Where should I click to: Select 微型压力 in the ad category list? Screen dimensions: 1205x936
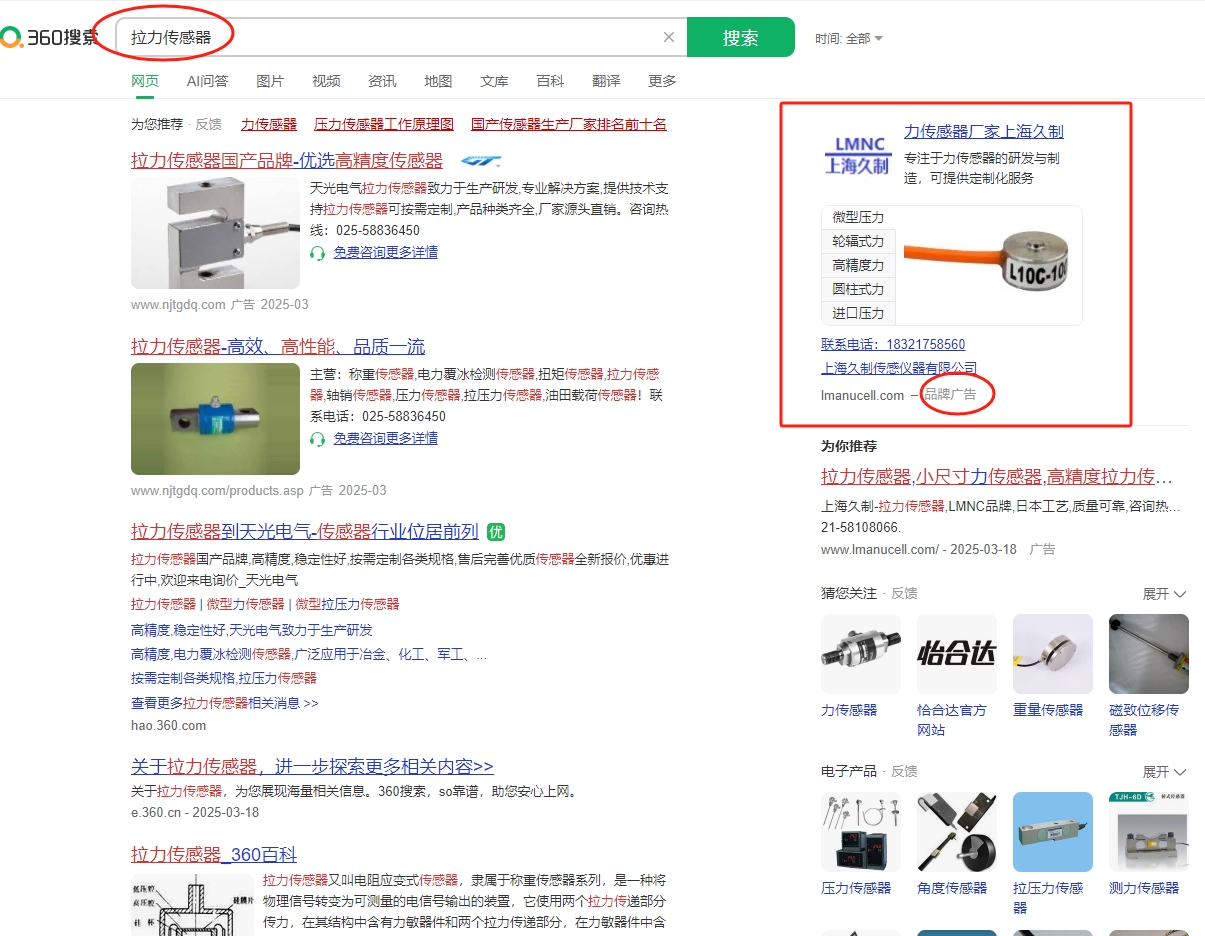pyautogui.click(x=858, y=217)
